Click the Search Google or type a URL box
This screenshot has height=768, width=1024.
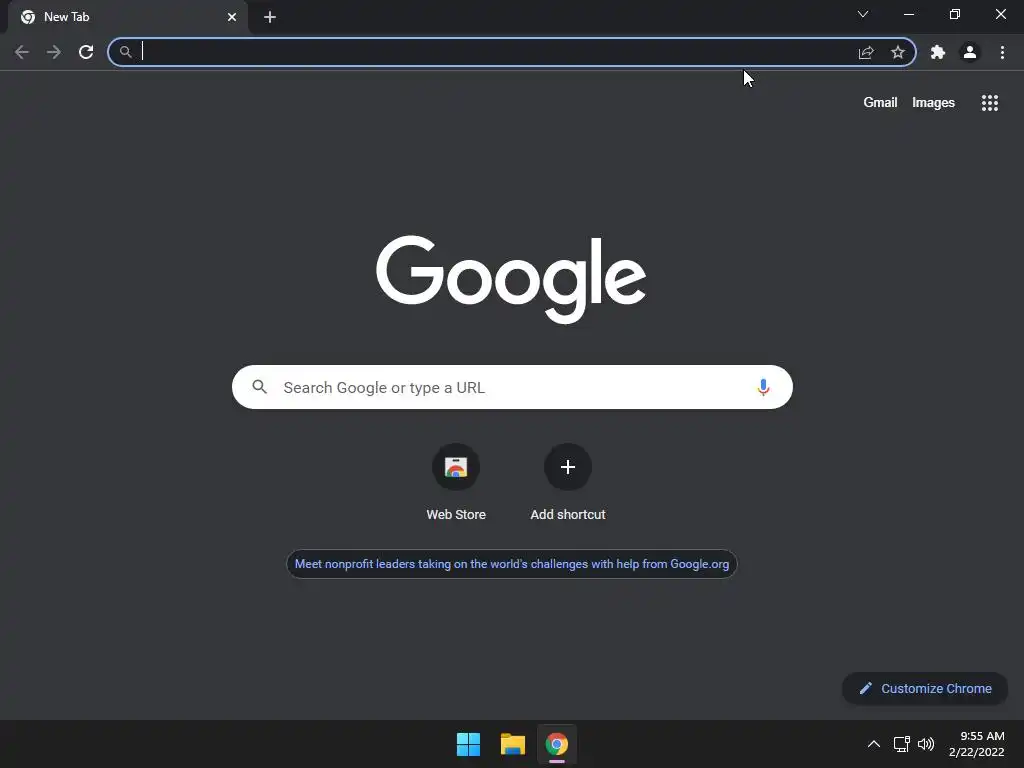point(512,387)
